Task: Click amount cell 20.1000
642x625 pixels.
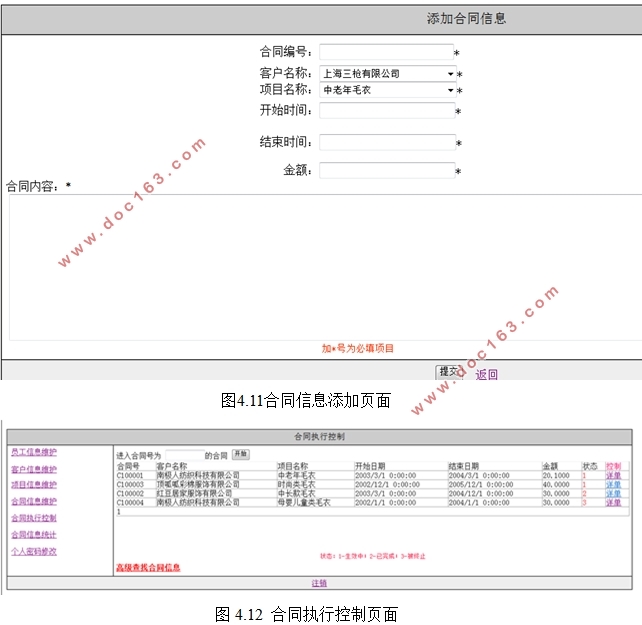Action: click(x=556, y=476)
